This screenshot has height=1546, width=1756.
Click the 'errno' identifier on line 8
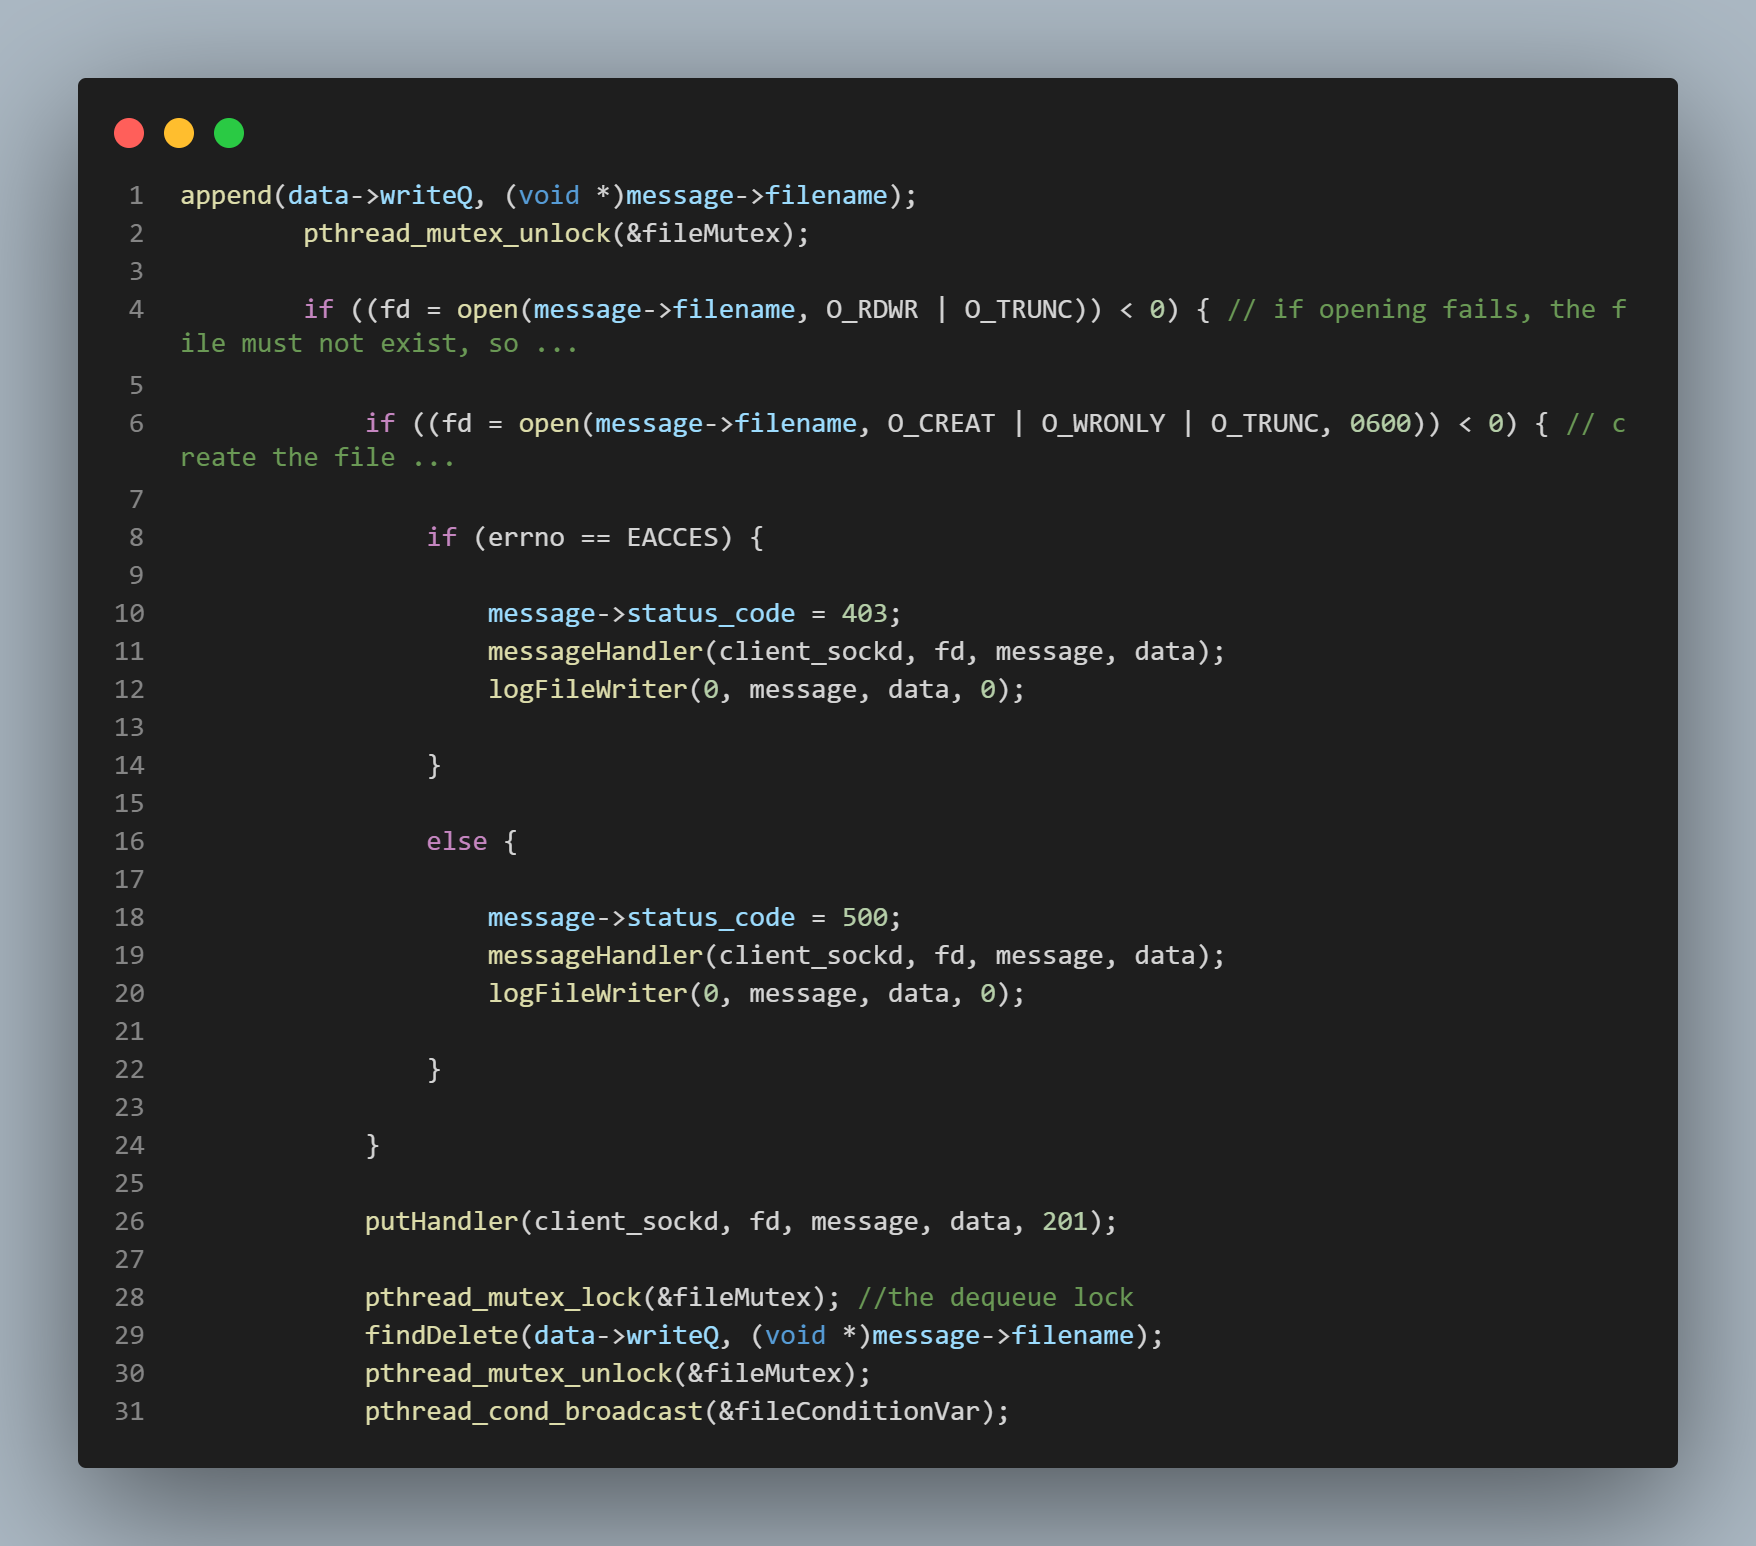coord(526,537)
